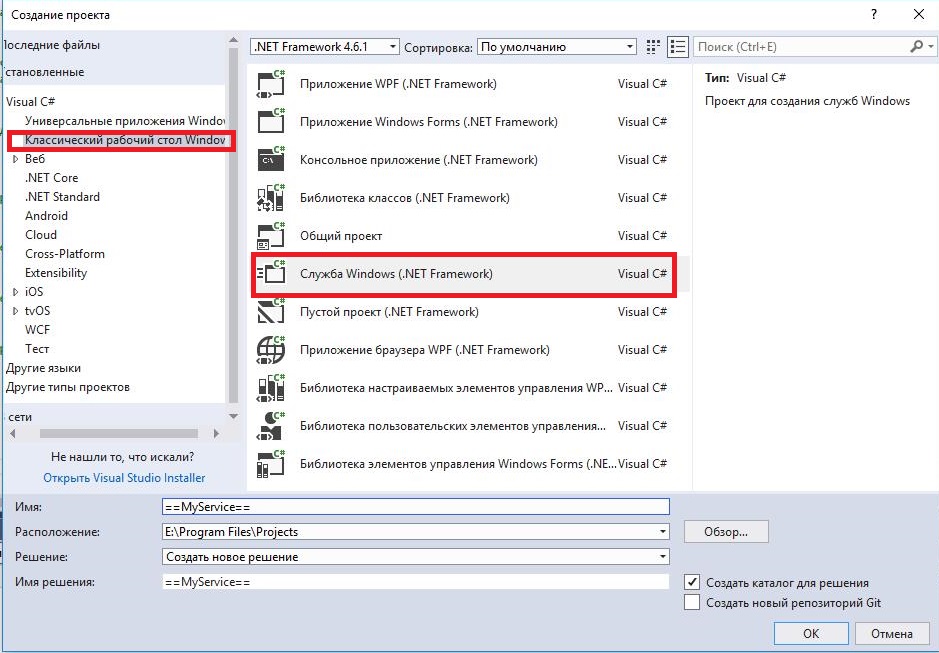Select 'Универсальные приложения Windows' category

click(125, 121)
